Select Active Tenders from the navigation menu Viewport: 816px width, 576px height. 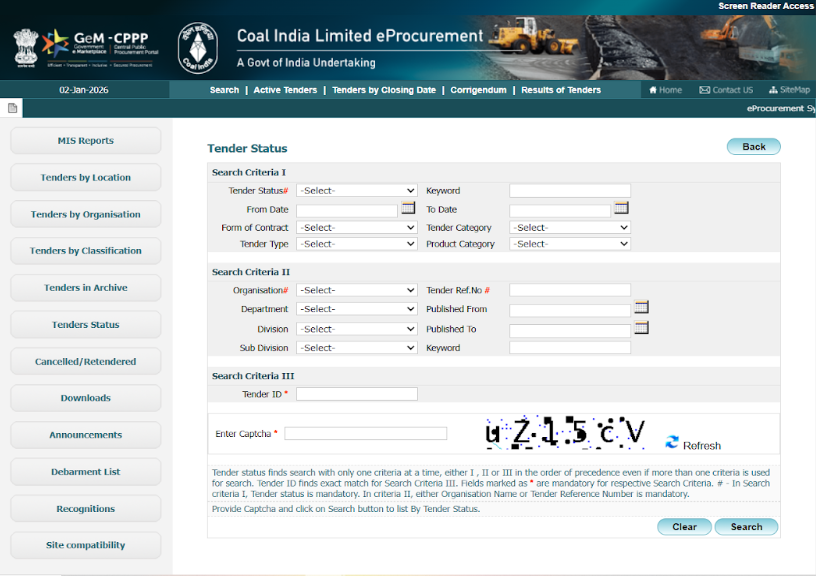pyautogui.click(x=286, y=89)
